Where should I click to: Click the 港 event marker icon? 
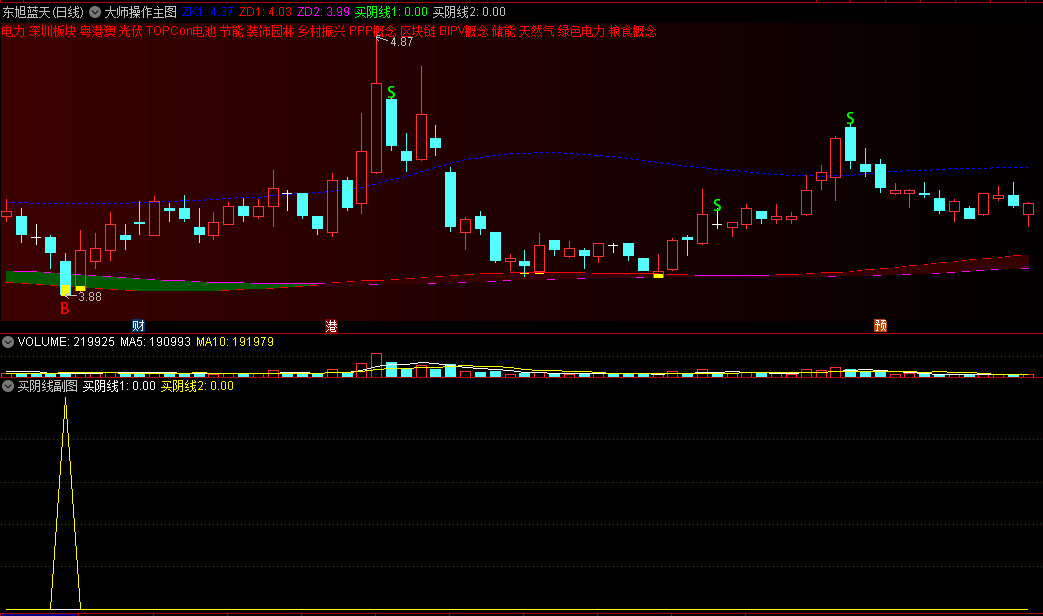click(x=331, y=325)
